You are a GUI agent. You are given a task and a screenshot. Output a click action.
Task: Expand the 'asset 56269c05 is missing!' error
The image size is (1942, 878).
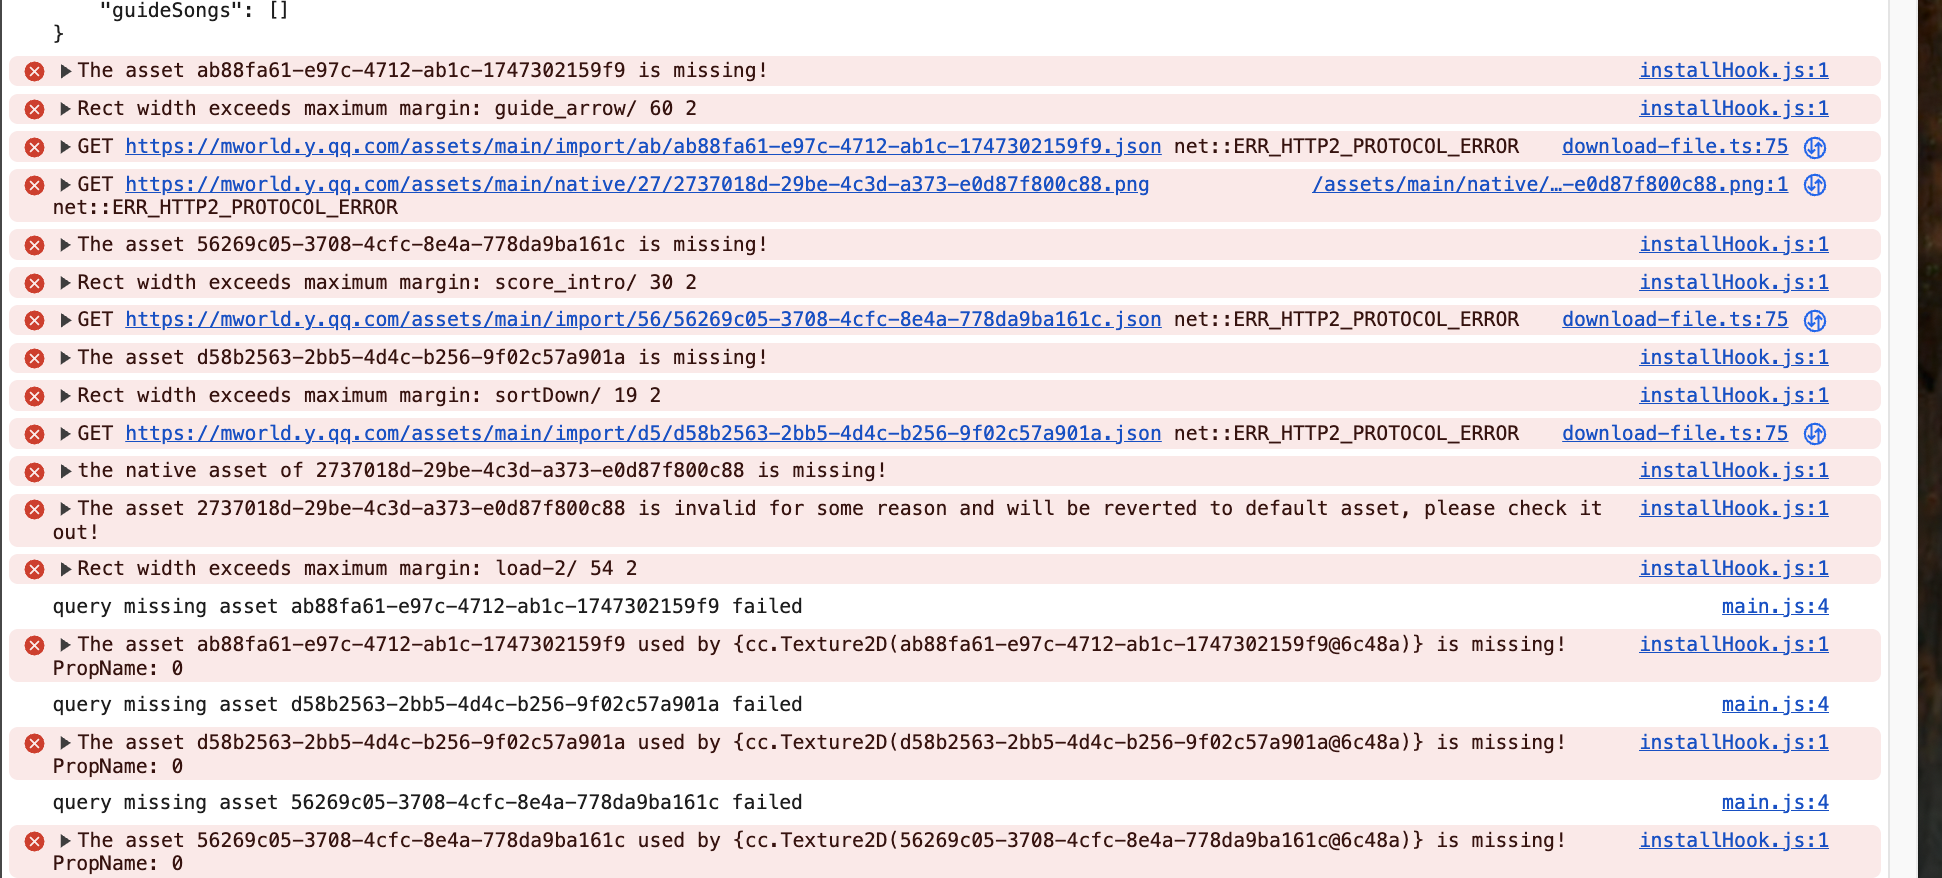coord(65,245)
